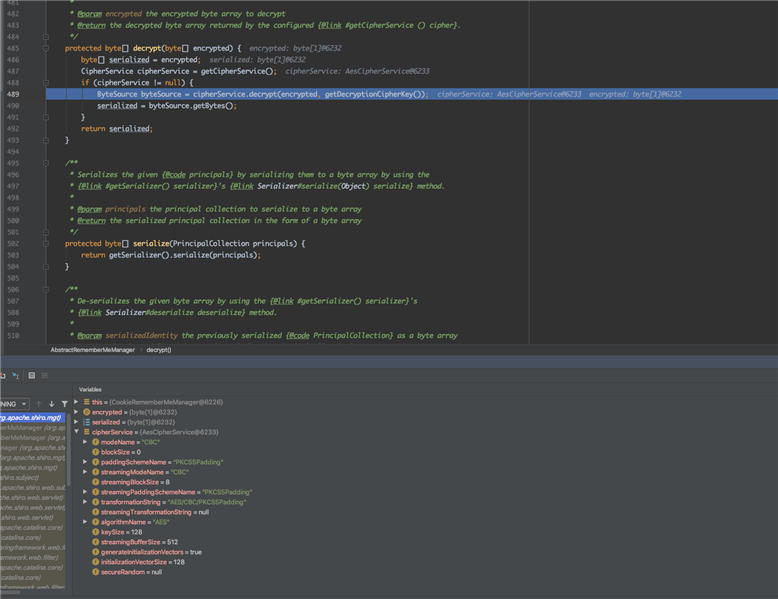Click the 'encrypted' parameter icon

pyautogui.click(x=86, y=412)
